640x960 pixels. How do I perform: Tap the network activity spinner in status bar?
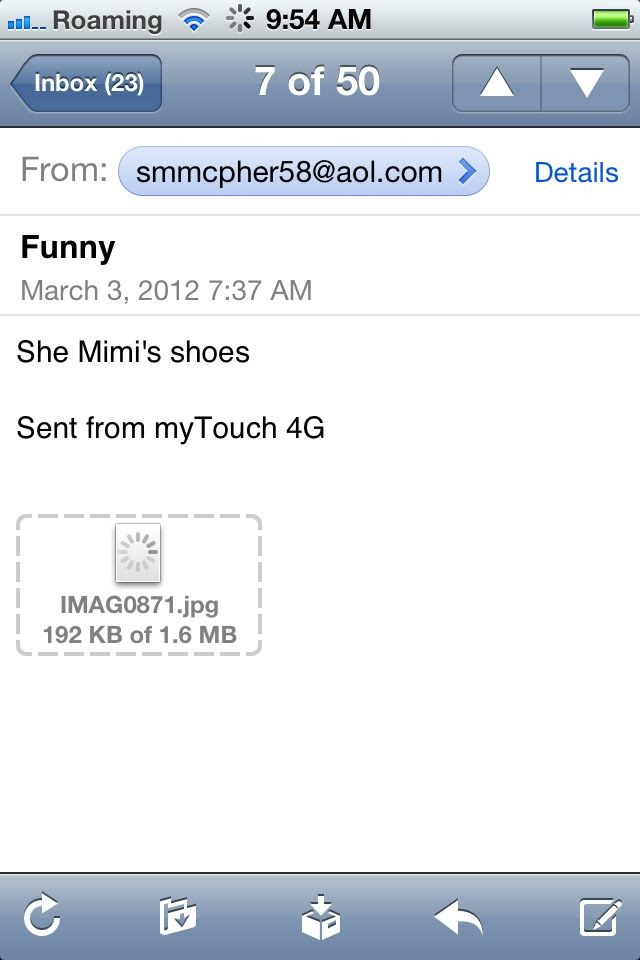coord(239,19)
